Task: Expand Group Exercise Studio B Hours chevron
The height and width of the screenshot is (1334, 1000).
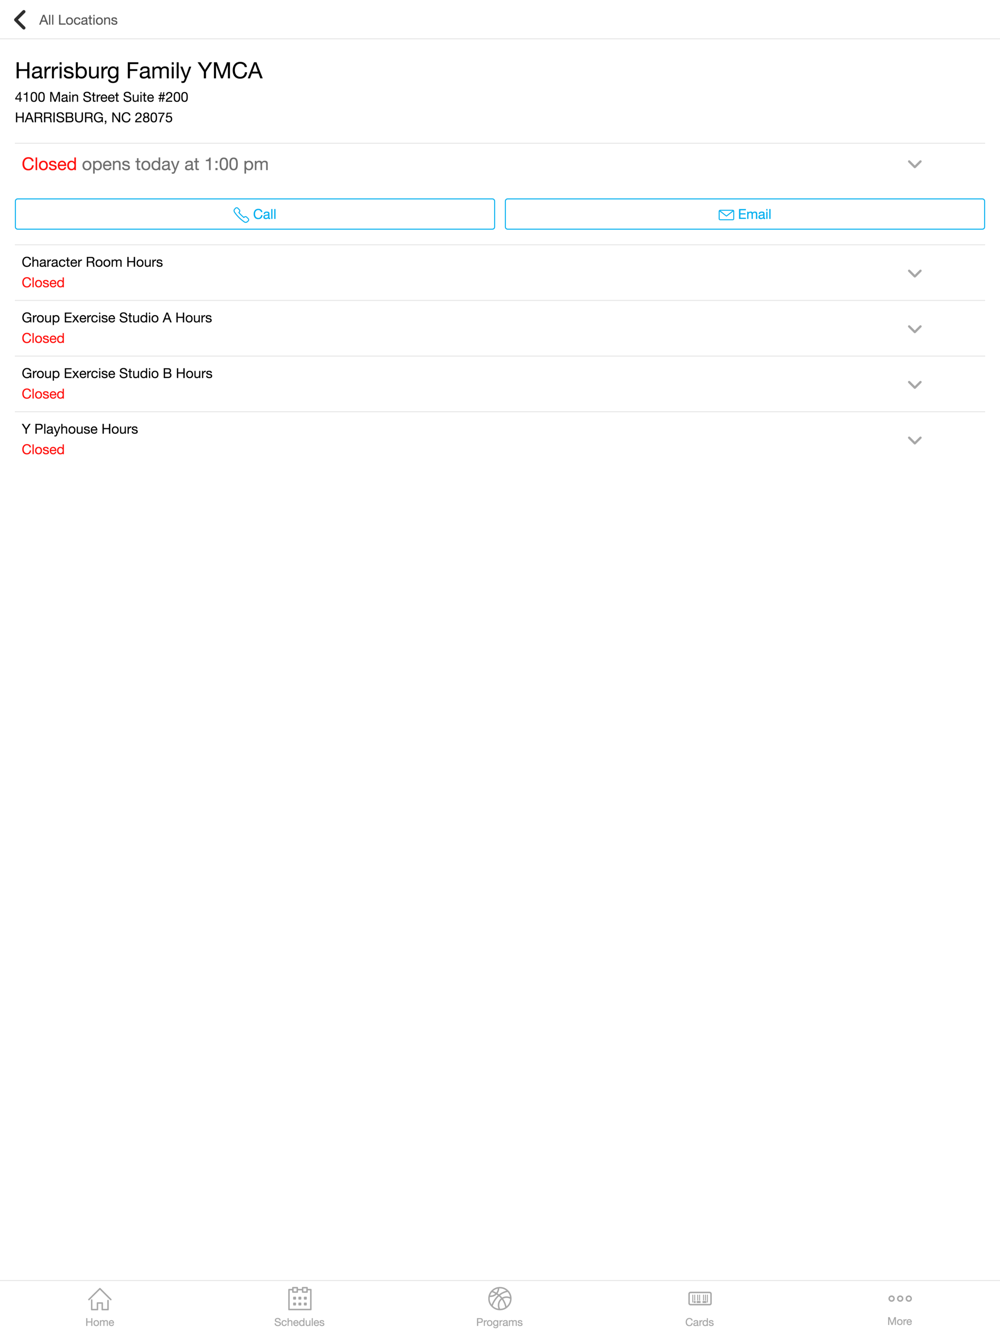Action: [x=914, y=384]
